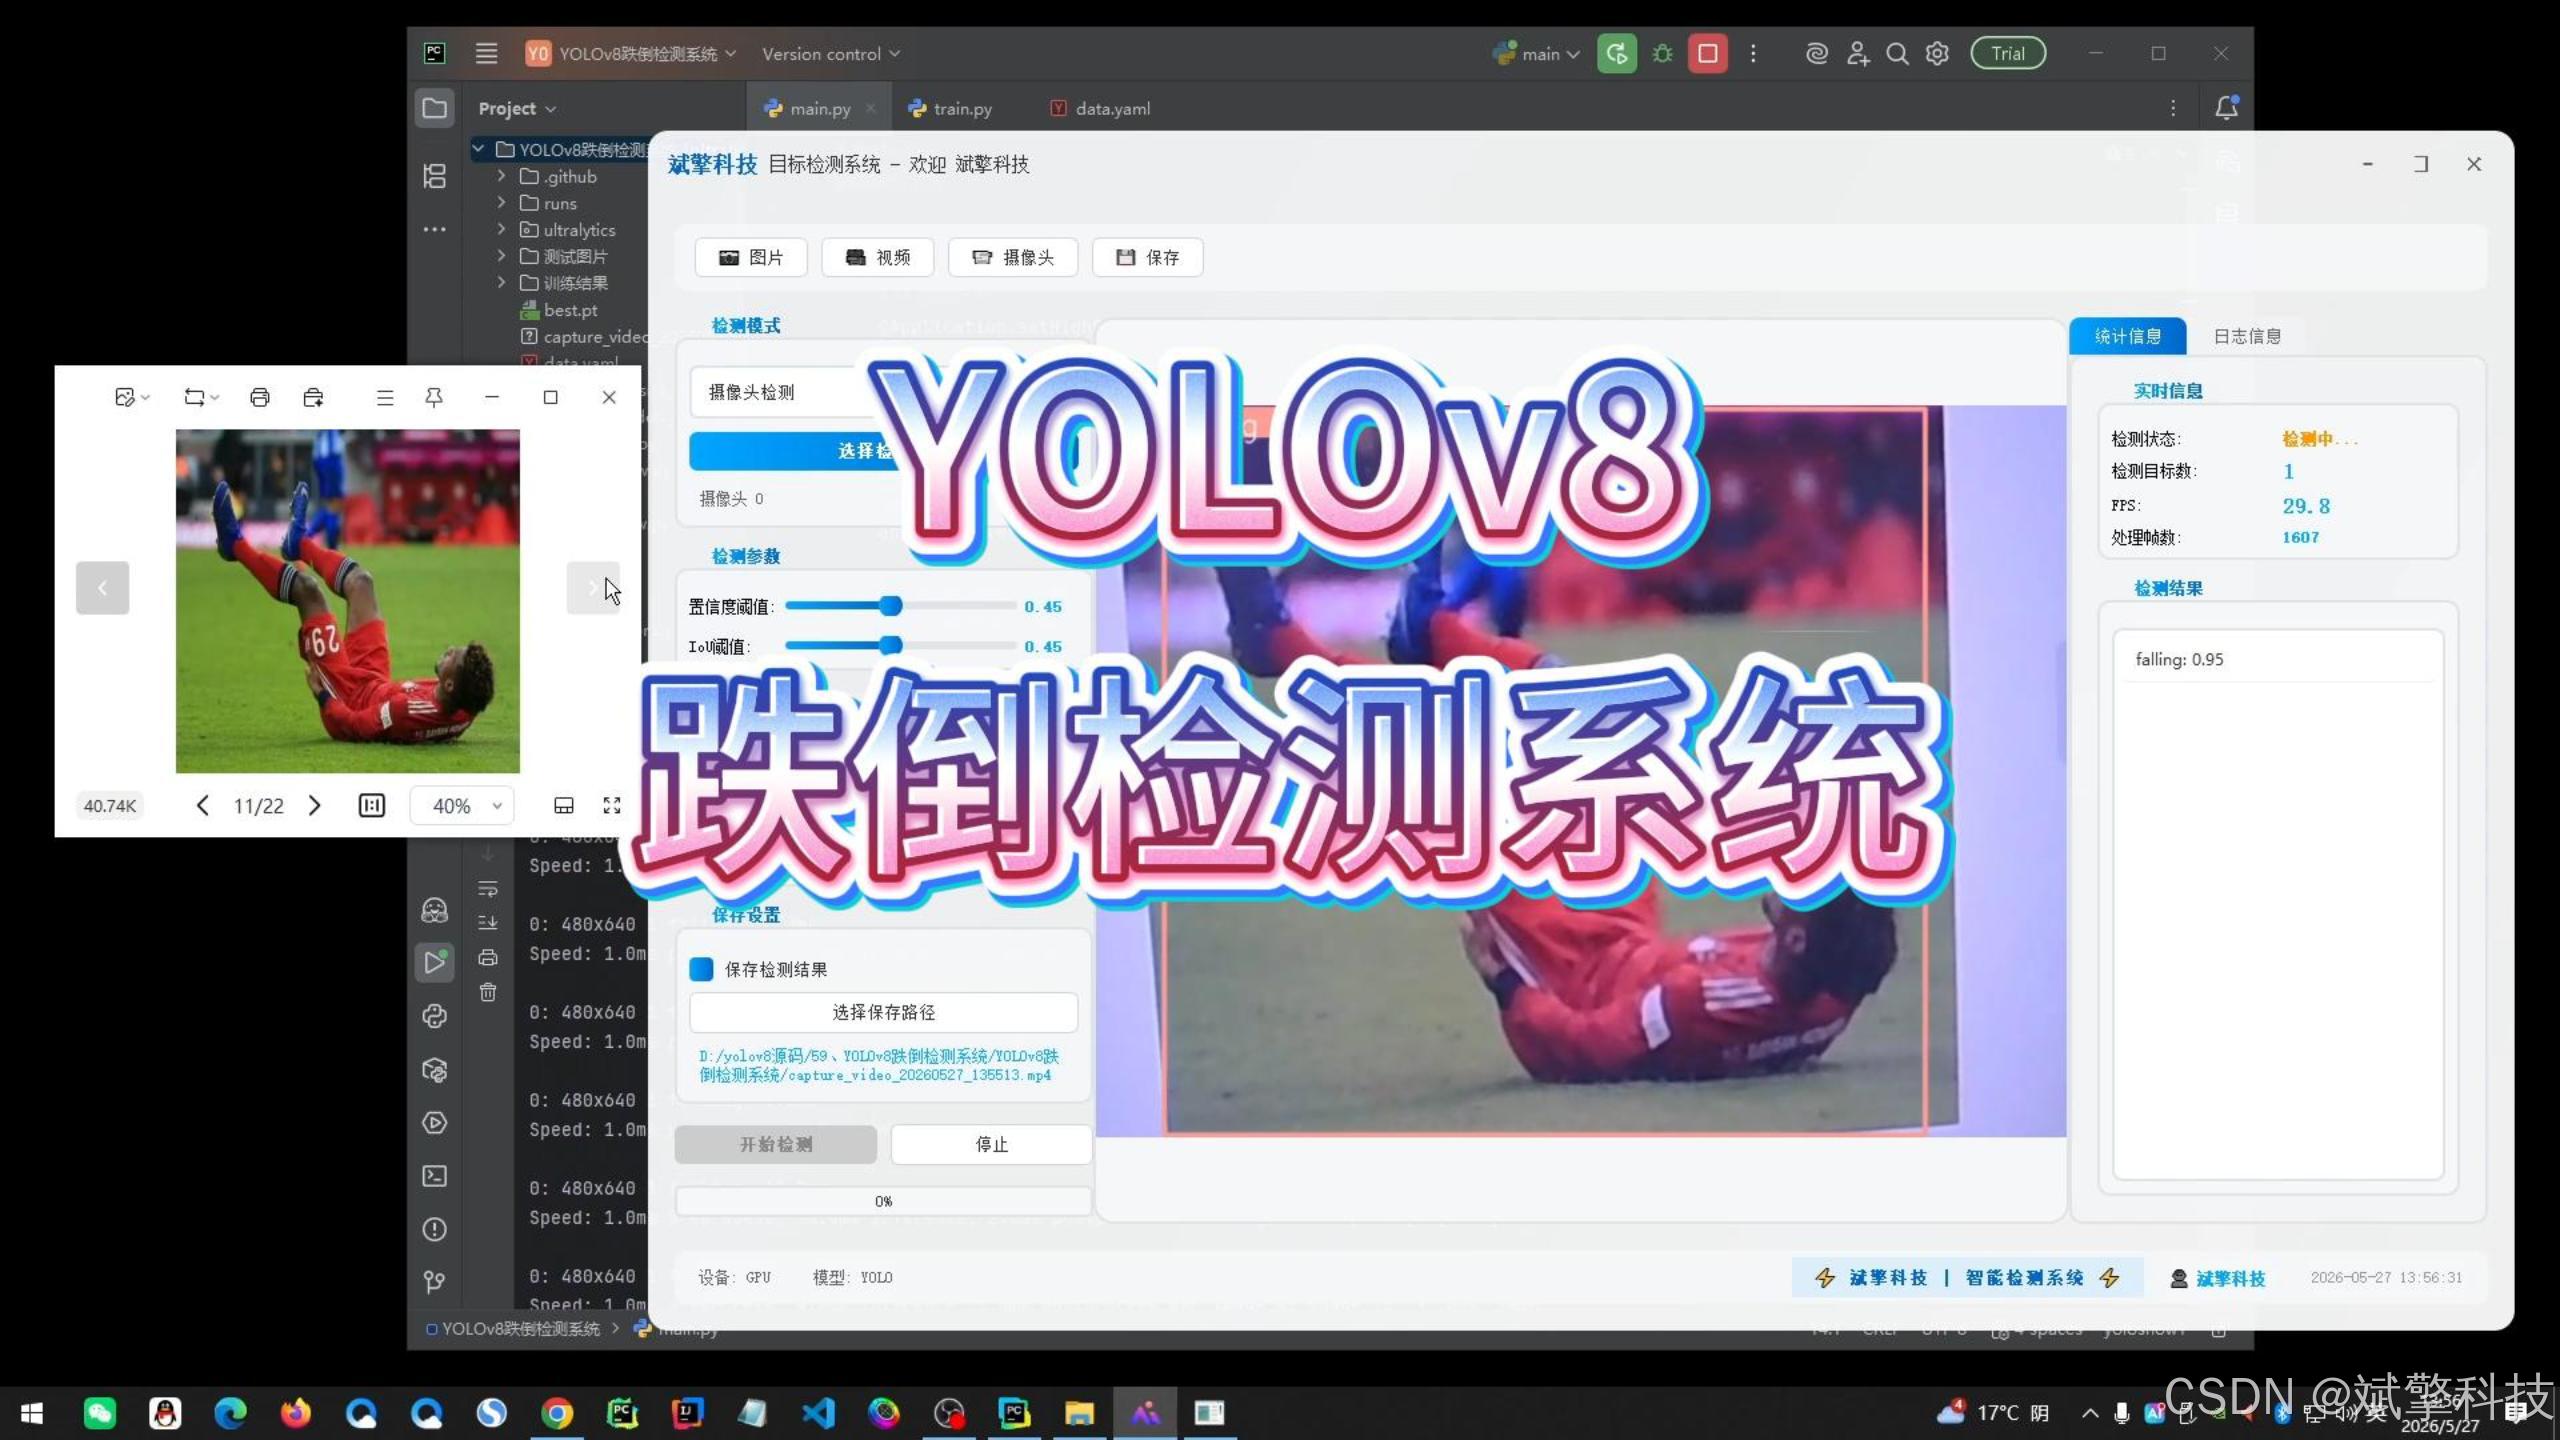This screenshot has width=2560, height=1440.
Task: Toggle filmstrip icon in image viewer
Action: (564, 805)
